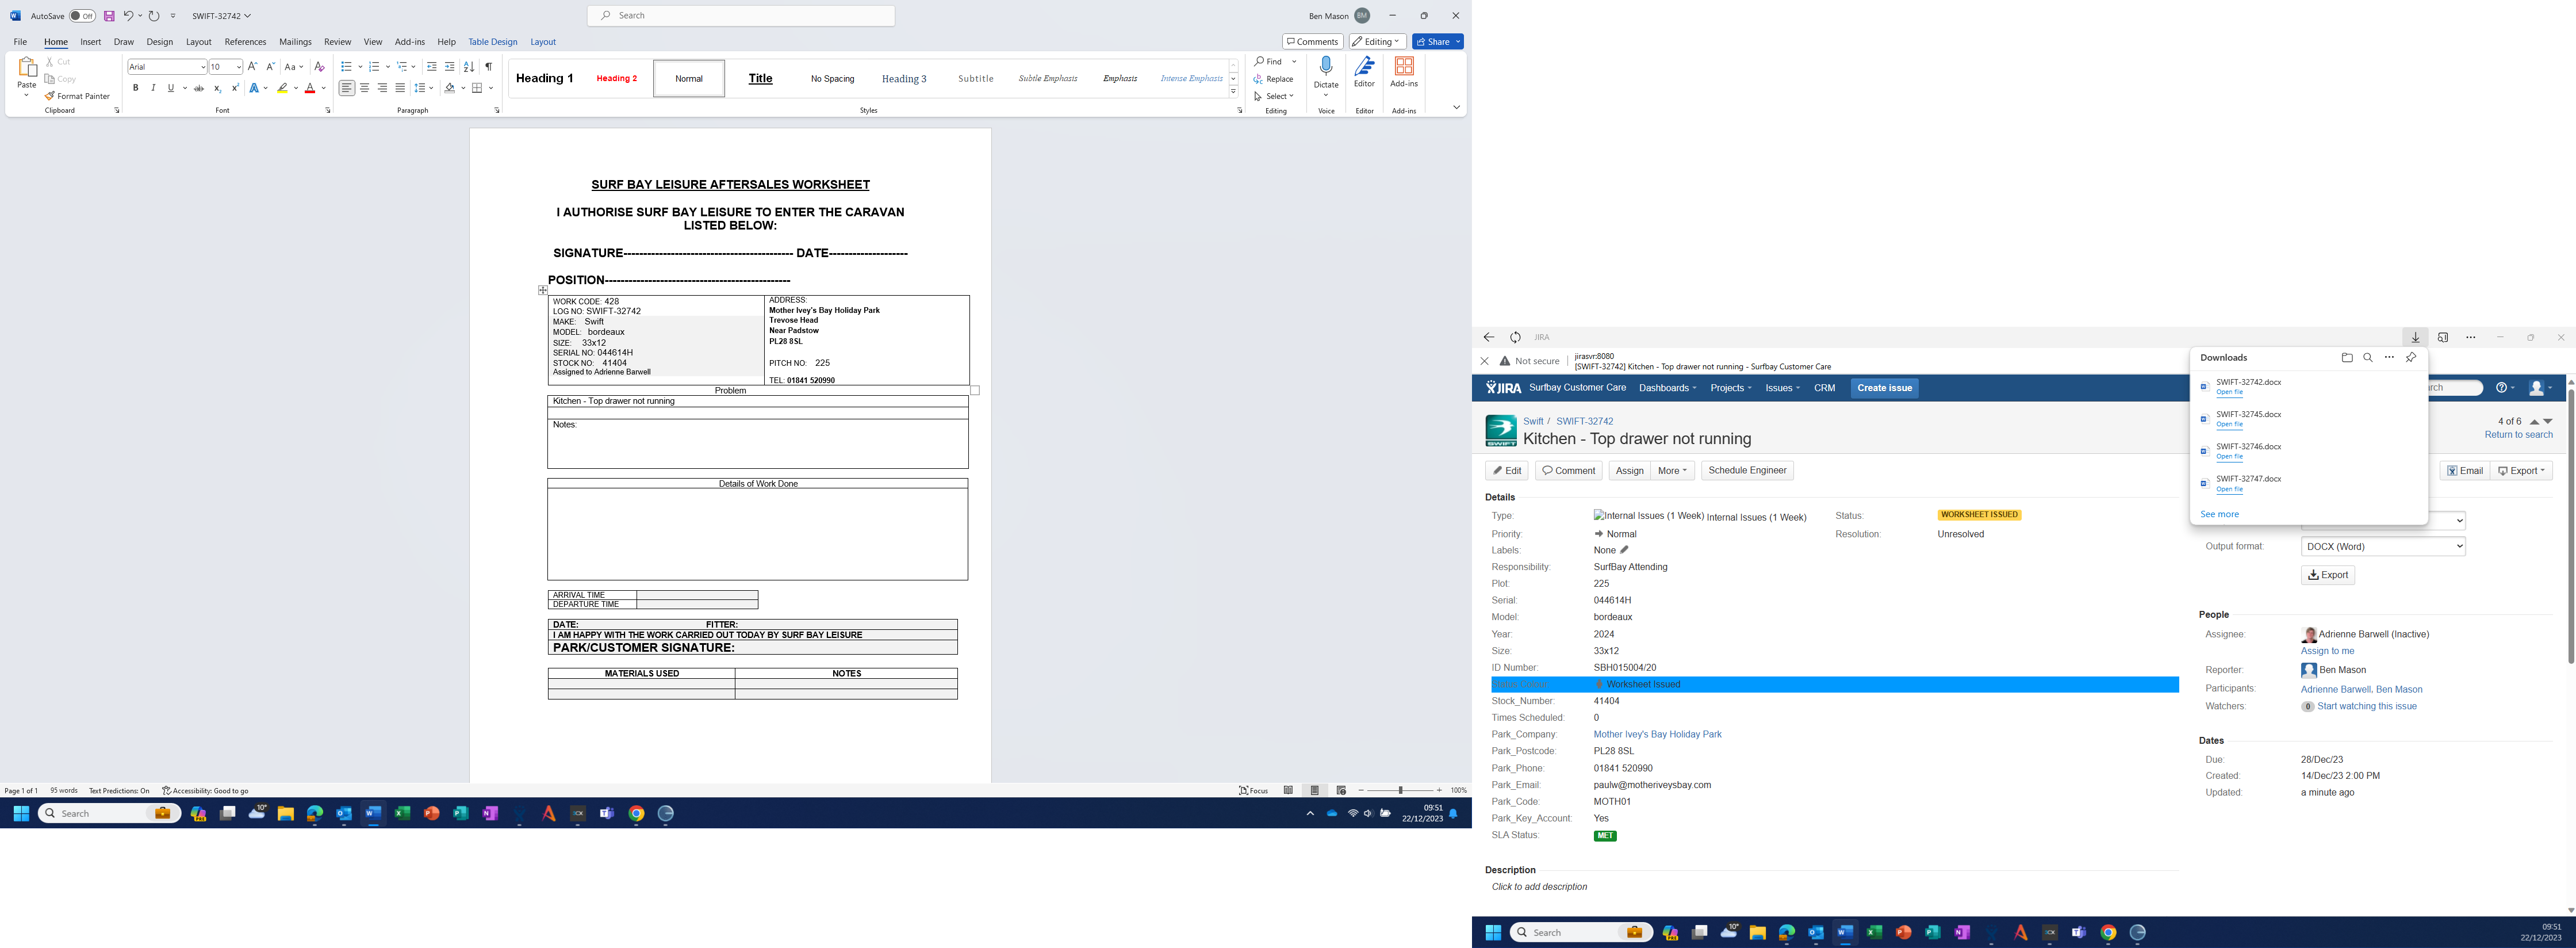
Task: Pin the Downloads panel
Action: (2411, 358)
